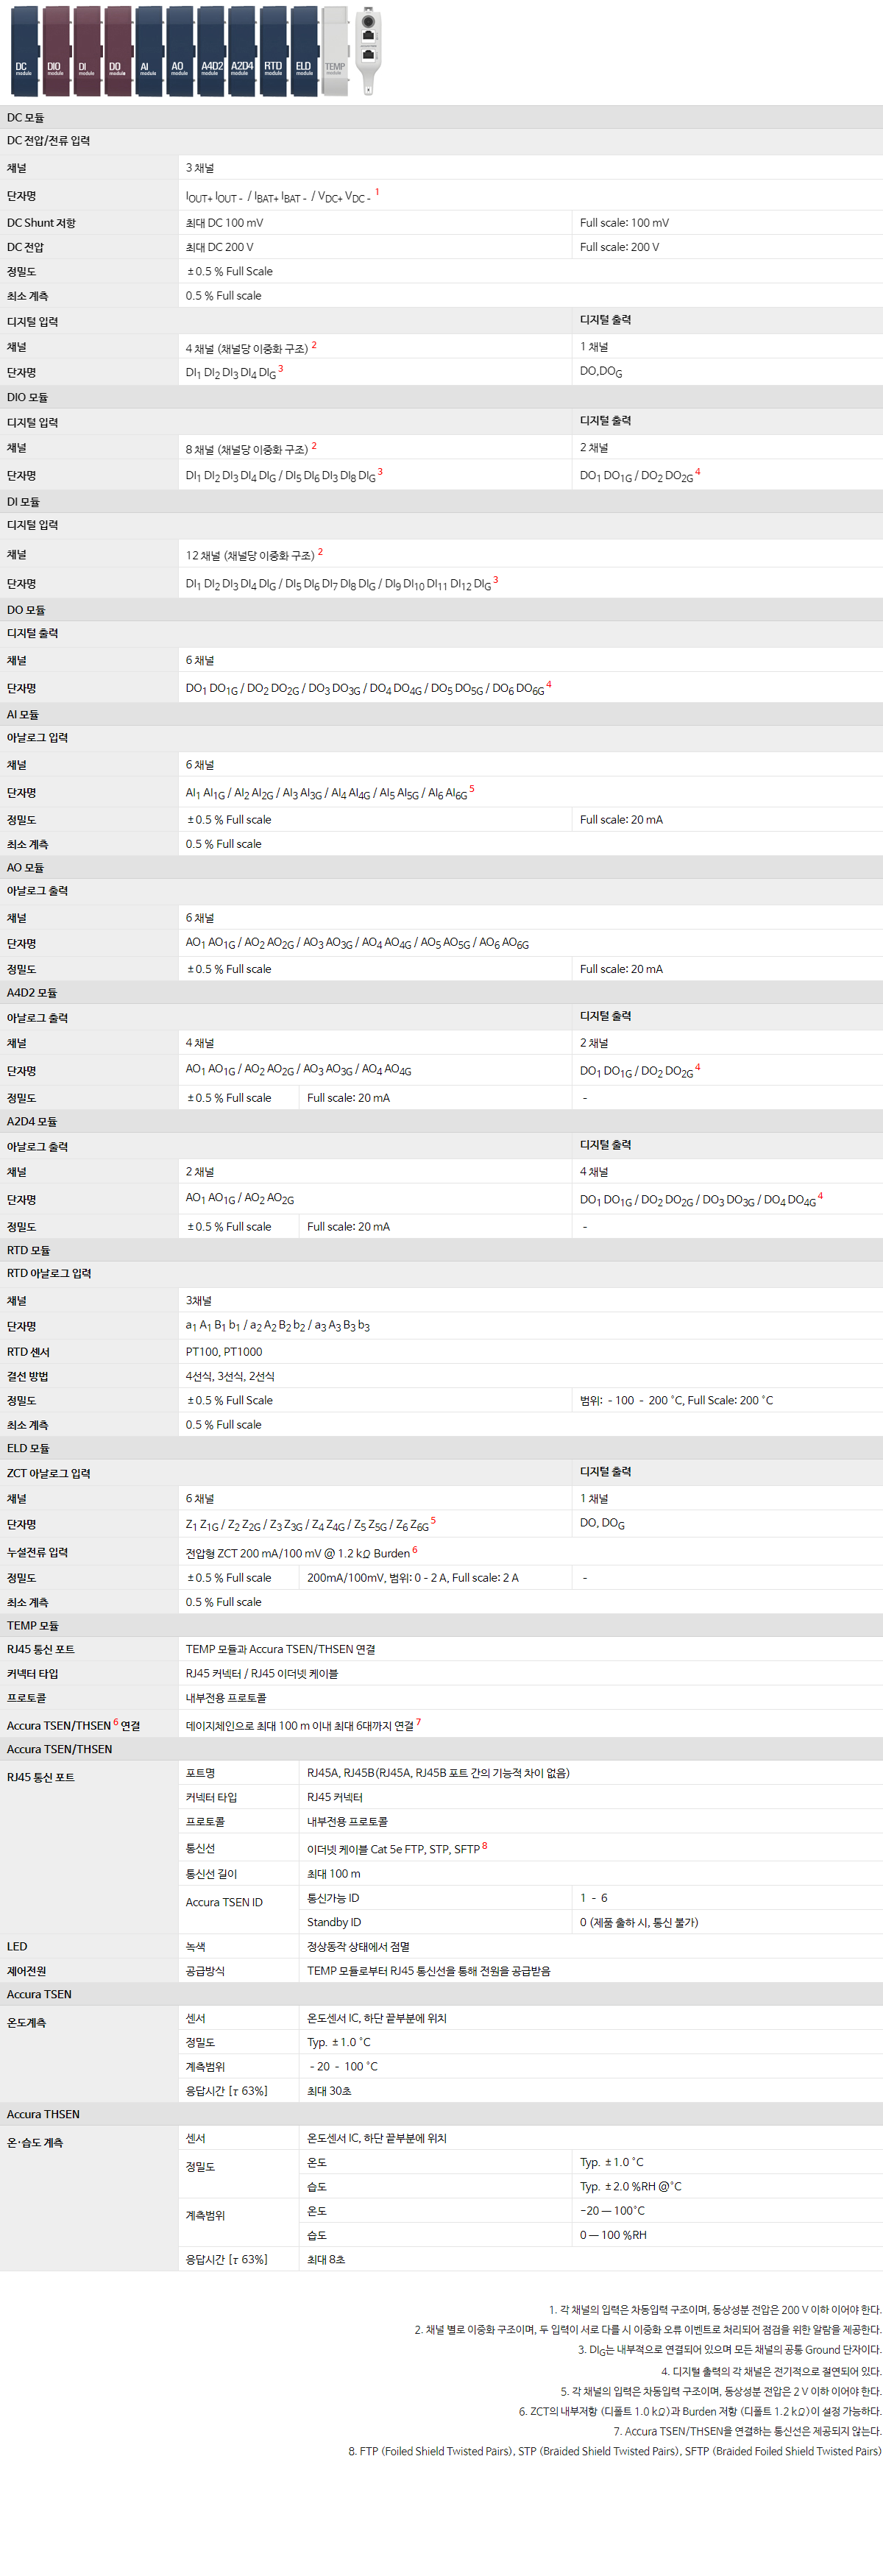This screenshot has width=883, height=2576.
Task: Click the 'AO 모듈' section header
Action: click(x=441, y=868)
